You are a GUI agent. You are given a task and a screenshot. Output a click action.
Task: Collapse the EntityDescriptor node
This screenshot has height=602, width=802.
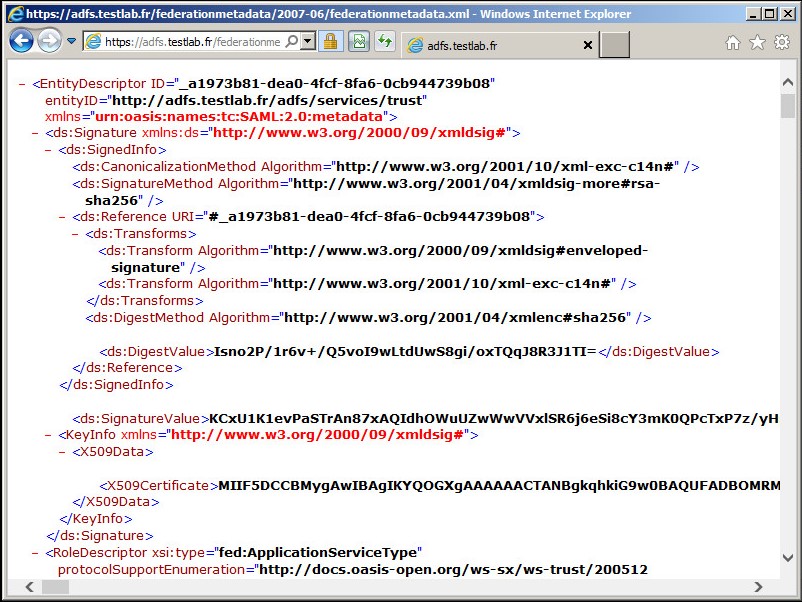click(22, 84)
